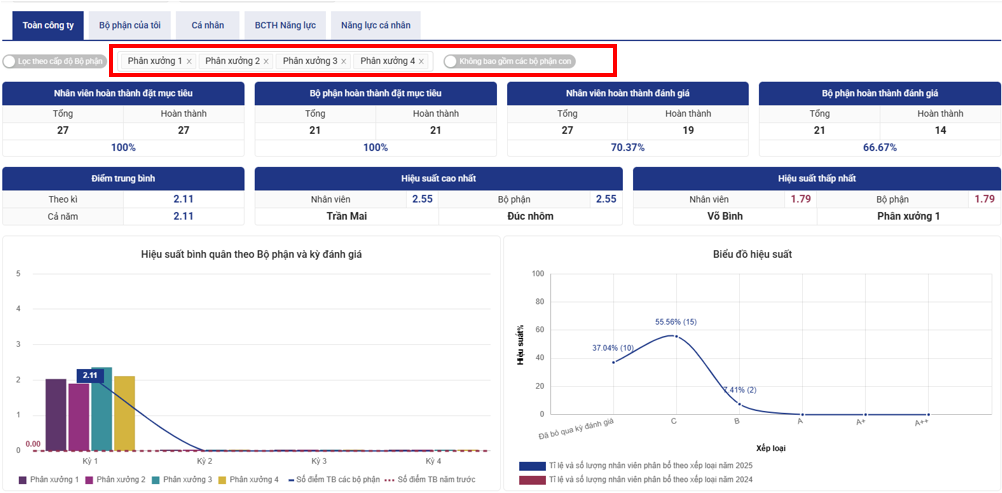Image resolution: width=1002 pixels, height=493 pixels.
Task: Go to Năng lực cá nhân tab
Action: point(375,24)
